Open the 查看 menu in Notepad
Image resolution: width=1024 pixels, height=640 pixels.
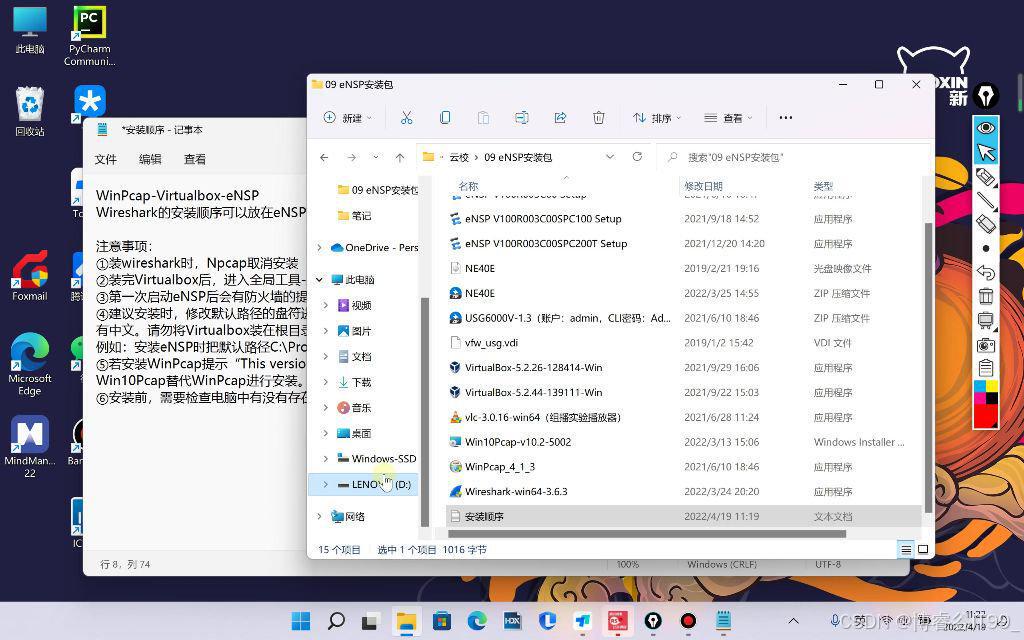tap(195, 159)
